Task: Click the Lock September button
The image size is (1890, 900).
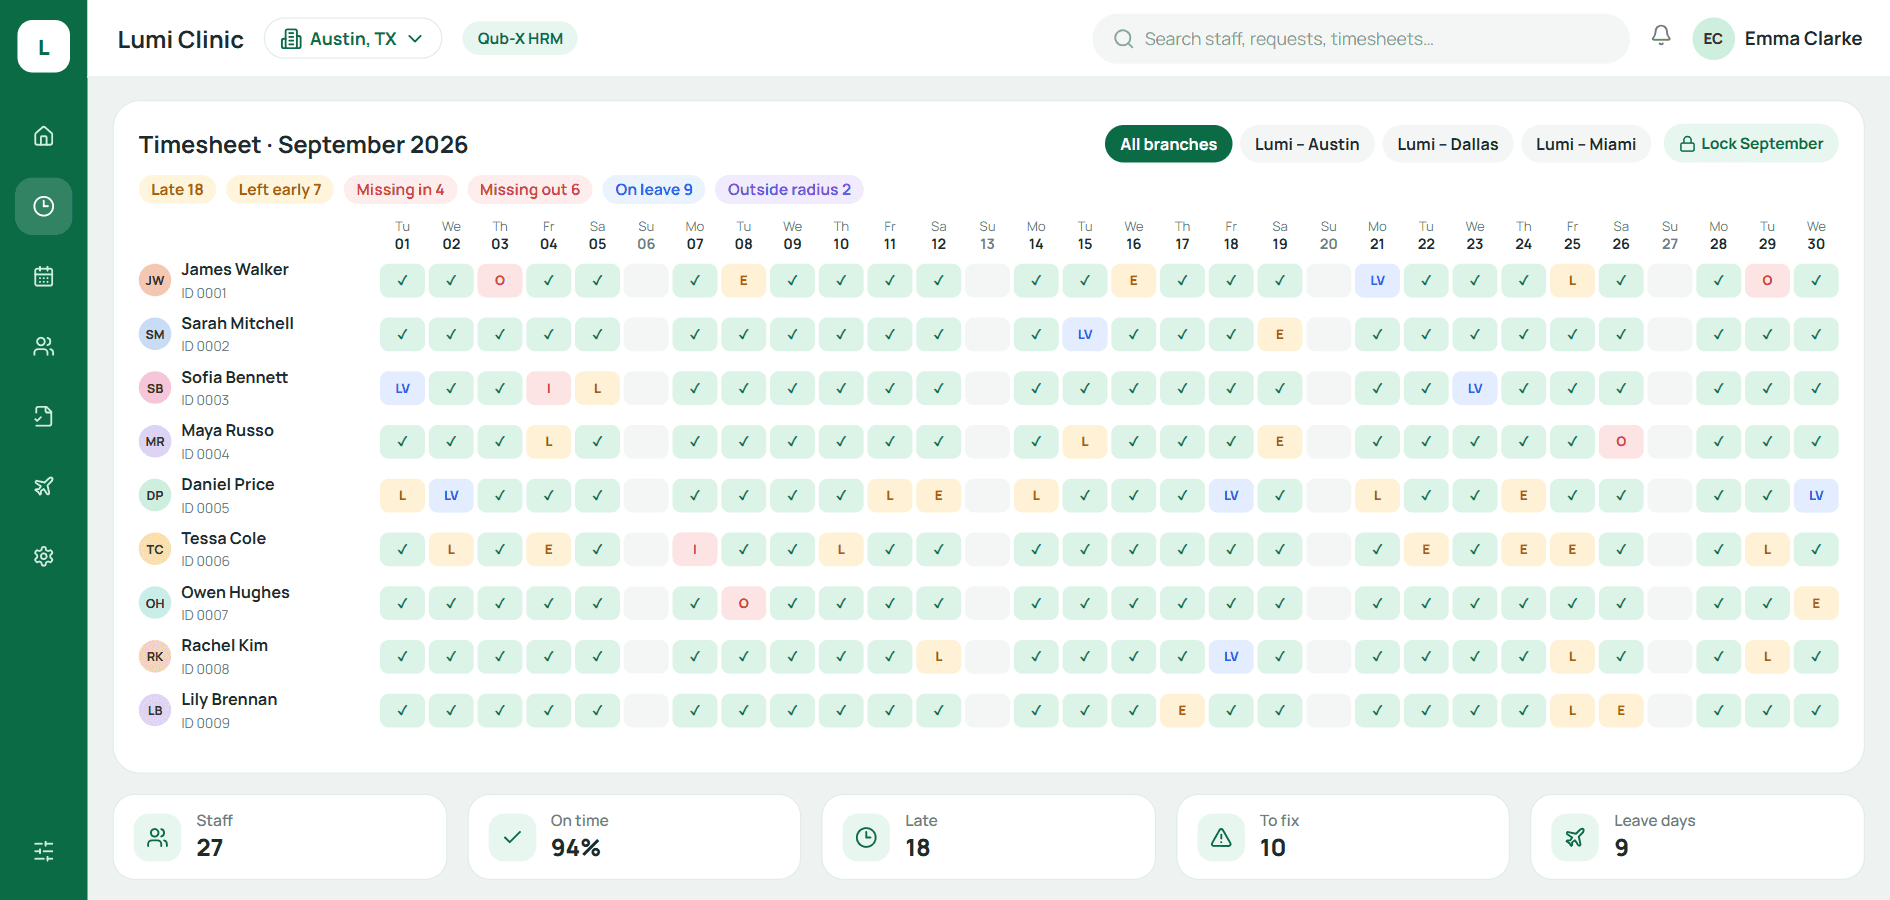Action: tap(1751, 144)
